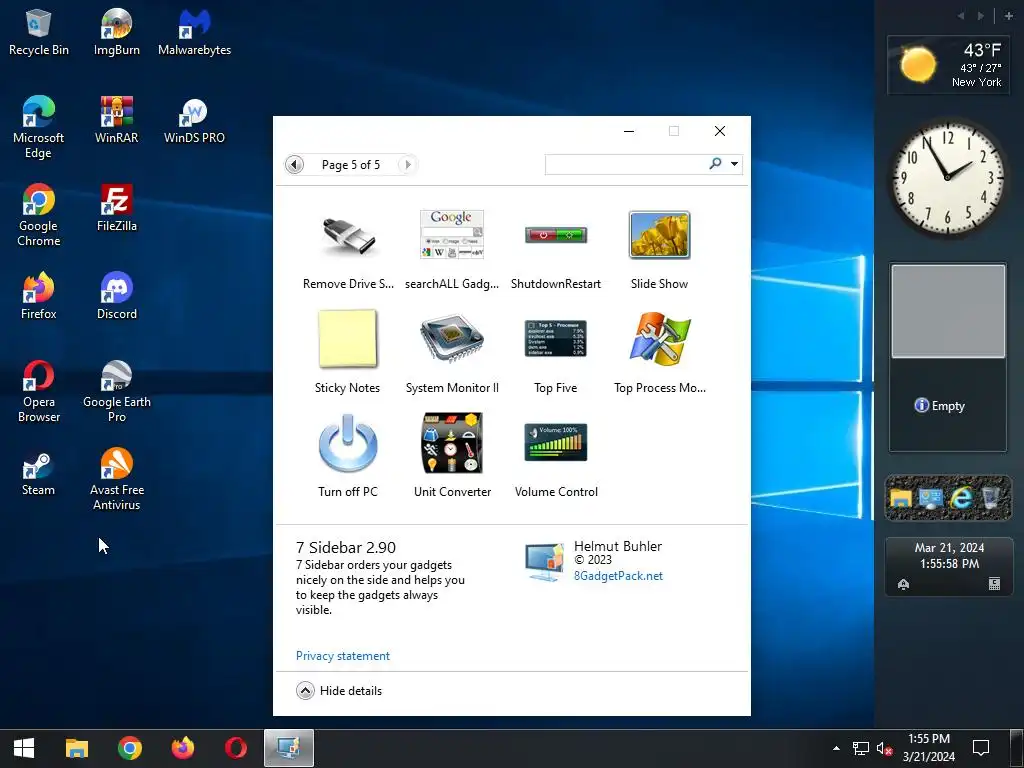Open the 8GadgetPack.net link
The height and width of the screenshot is (768, 1024).
[x=618, y=576]
